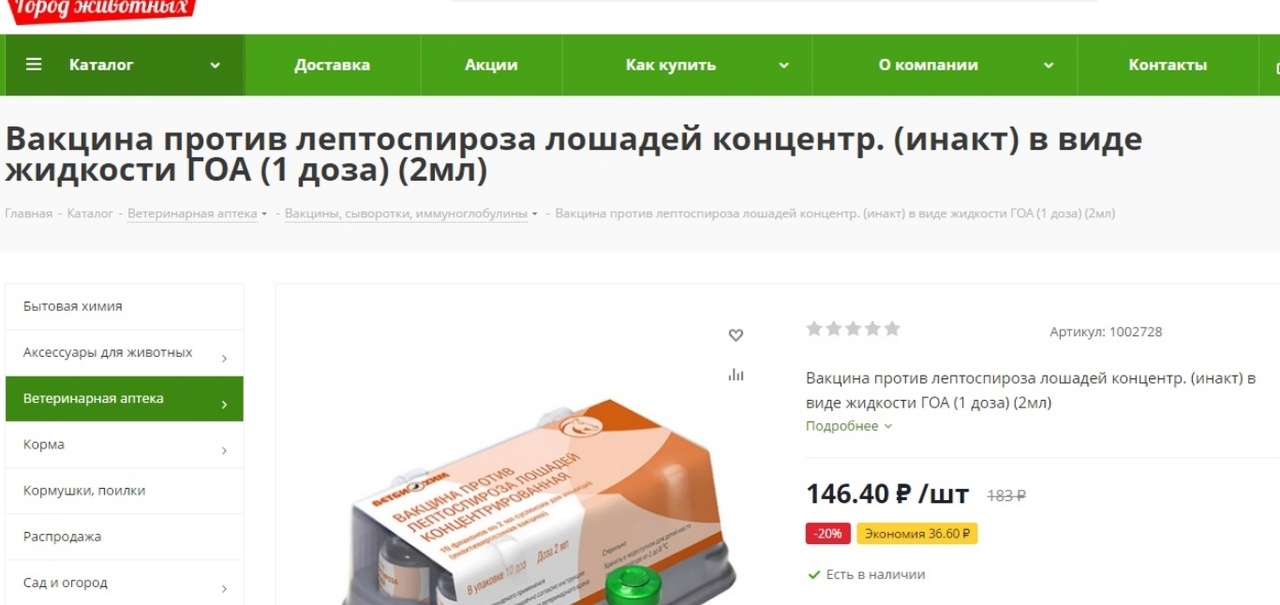Open the Акции menu item
Screen dimensions: 1280x605
(491, 65)
